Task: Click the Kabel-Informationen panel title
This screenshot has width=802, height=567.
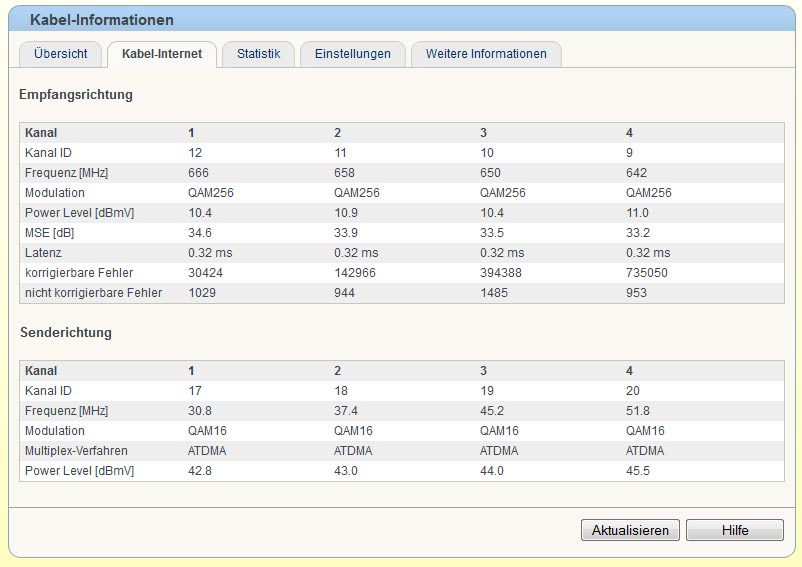Action: point(101,20)
